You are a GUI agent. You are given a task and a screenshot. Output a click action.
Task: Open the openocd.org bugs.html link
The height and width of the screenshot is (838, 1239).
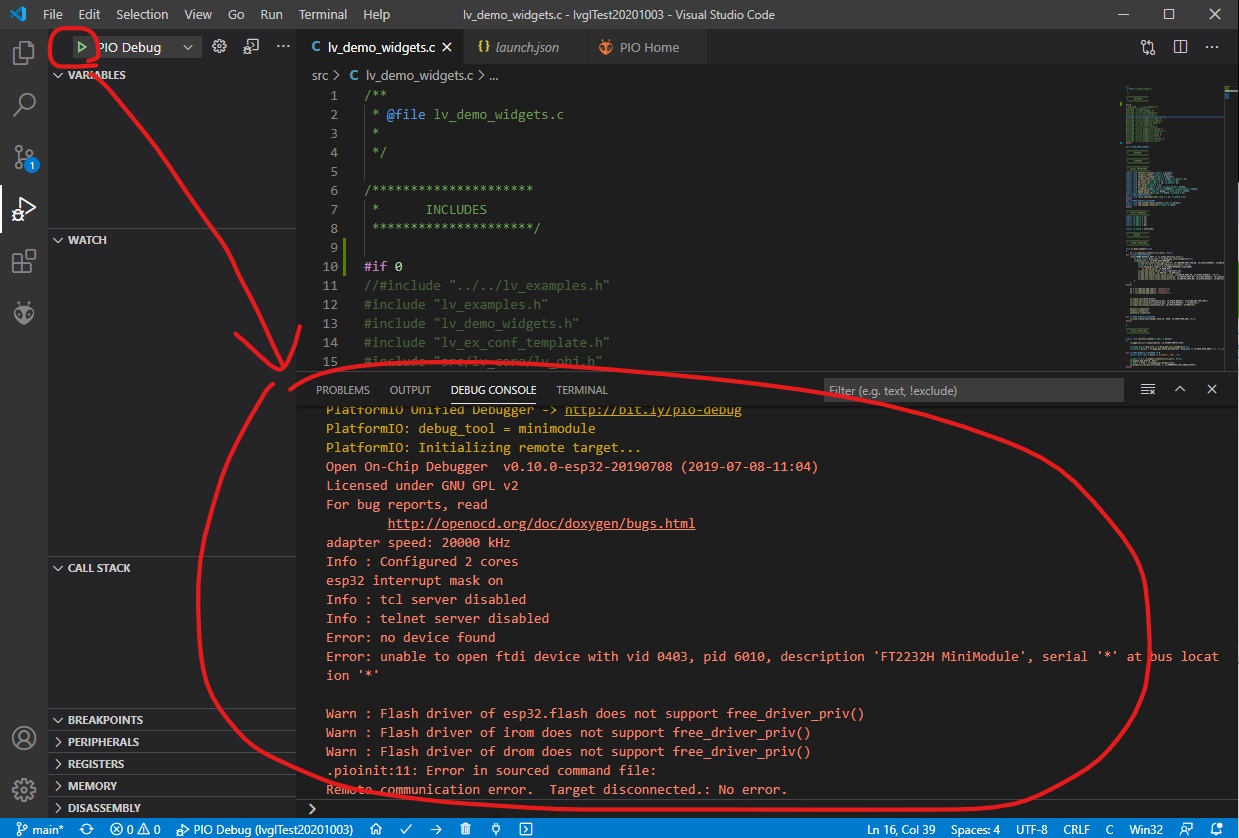point(541,523)
